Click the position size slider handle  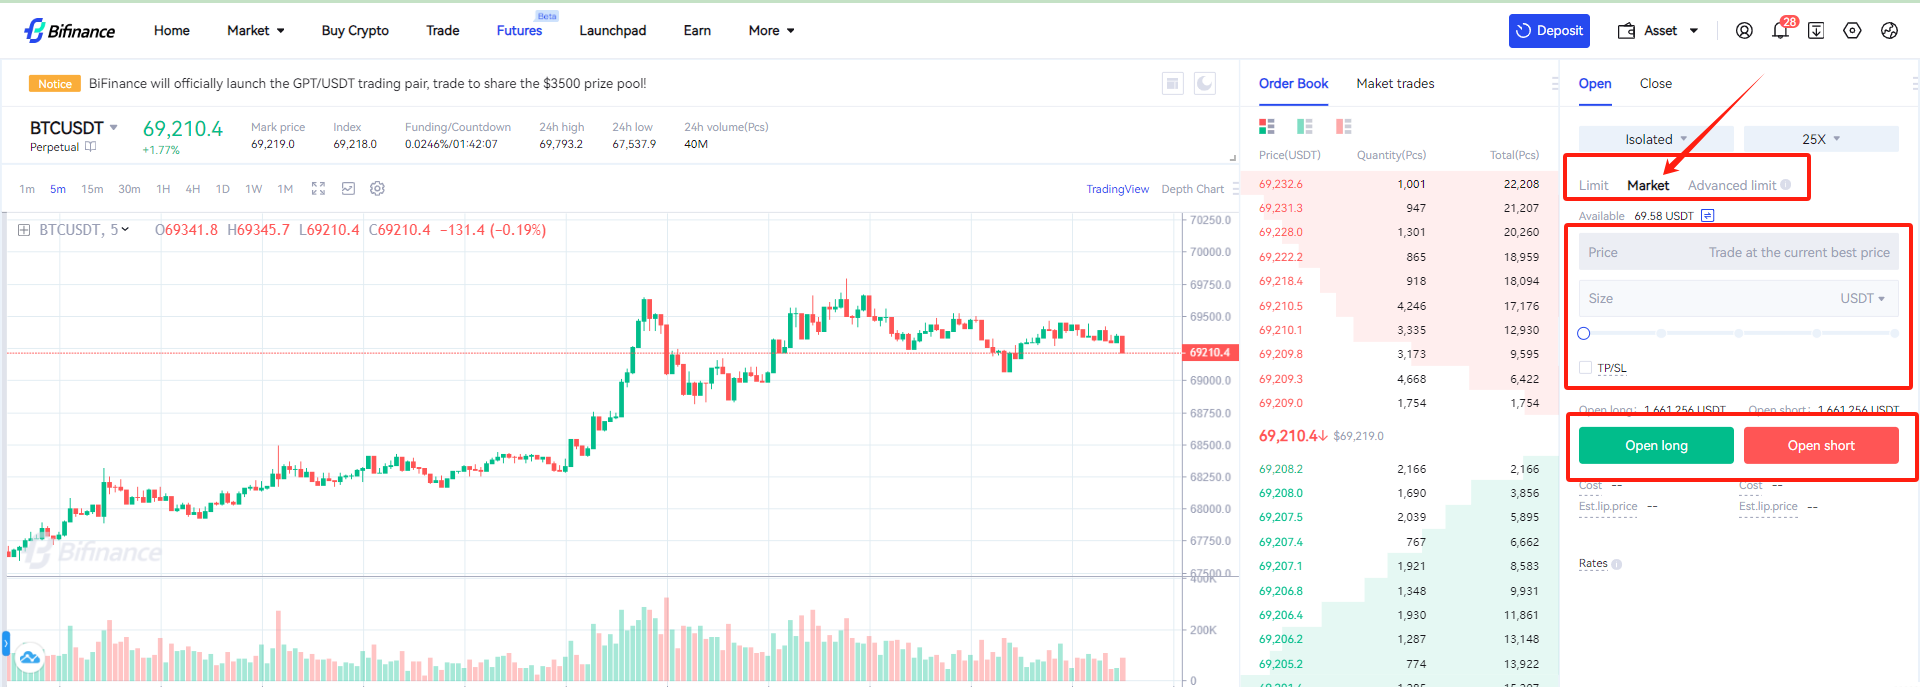(1584, 333)
